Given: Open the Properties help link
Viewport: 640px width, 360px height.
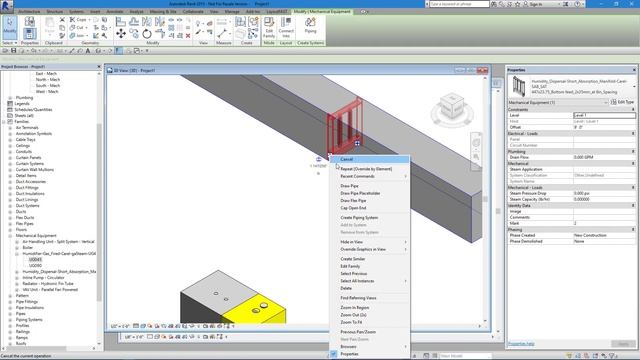Looking at the screenshot, I should pos(521,344).
